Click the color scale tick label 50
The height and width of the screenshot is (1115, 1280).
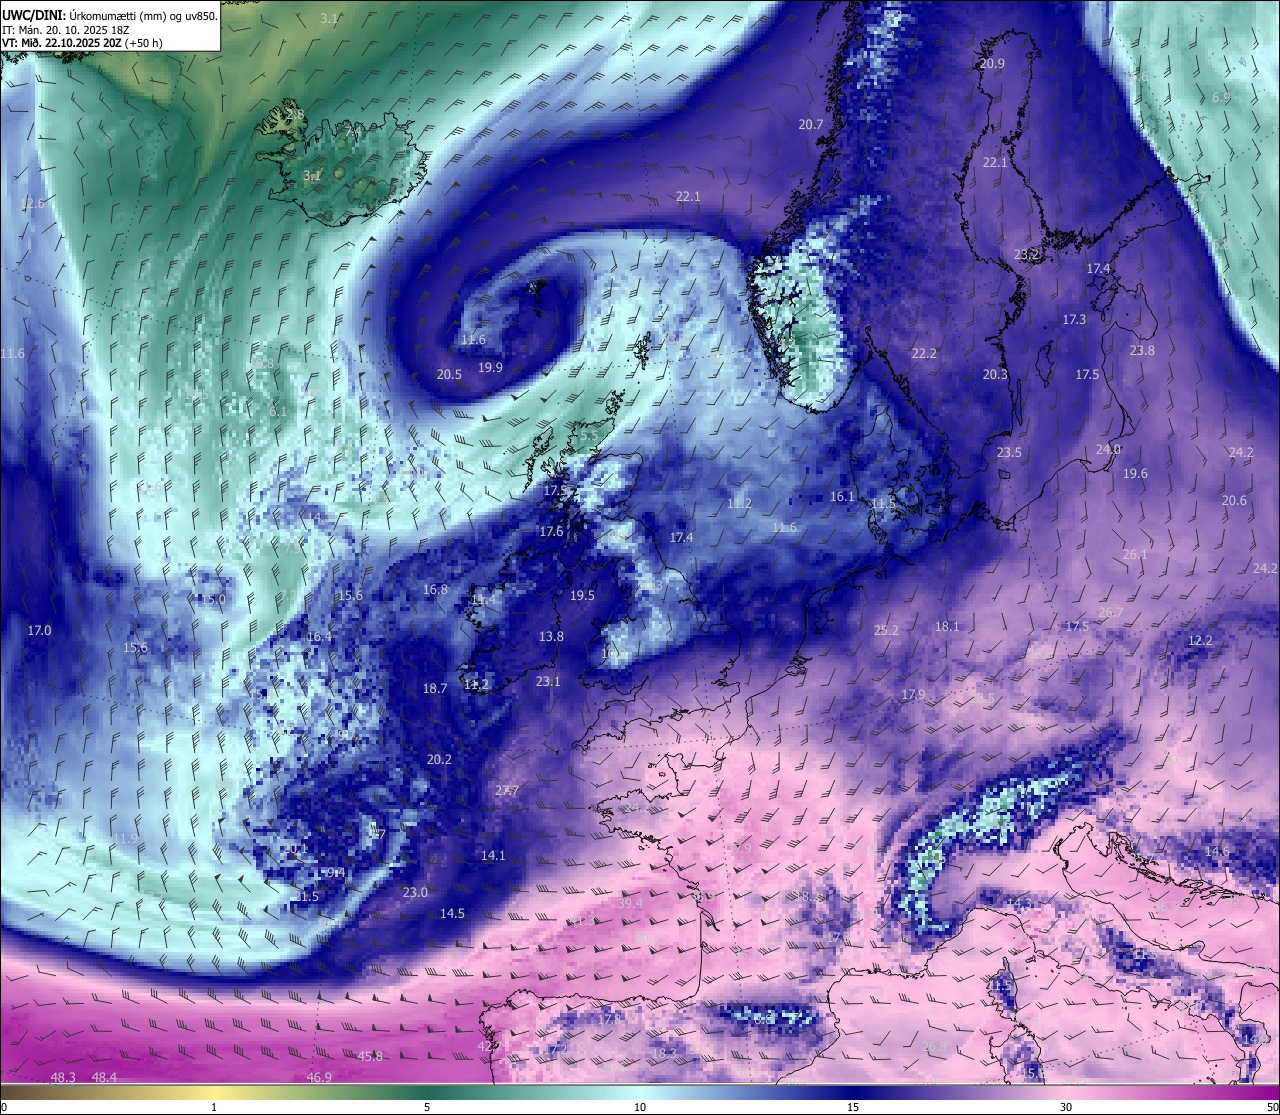tap(1271, 1107)
